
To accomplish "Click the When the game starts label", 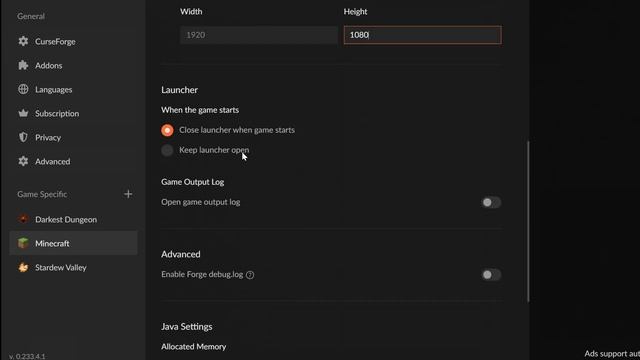I will [x=200, y=110].
